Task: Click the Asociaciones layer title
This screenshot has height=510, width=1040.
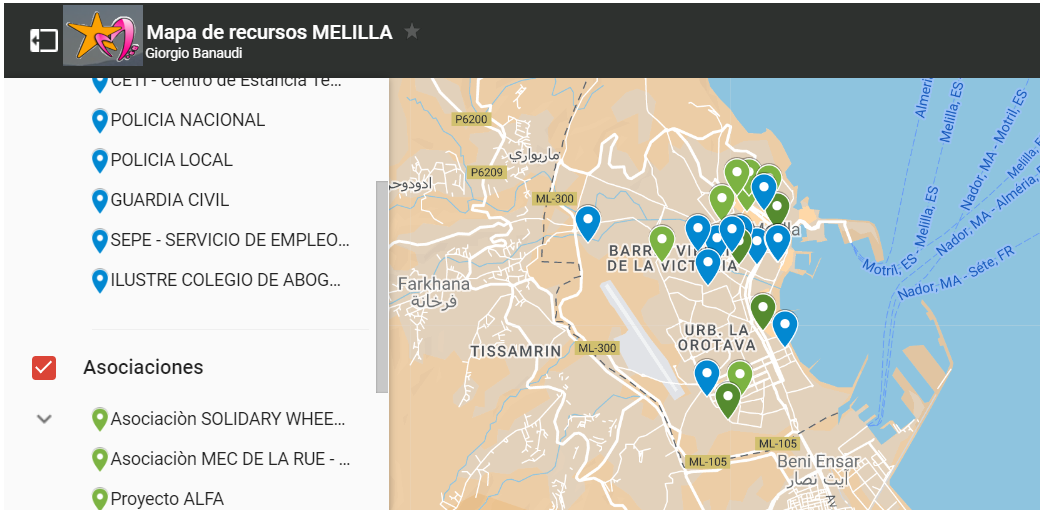Action: tap(143, 367)
